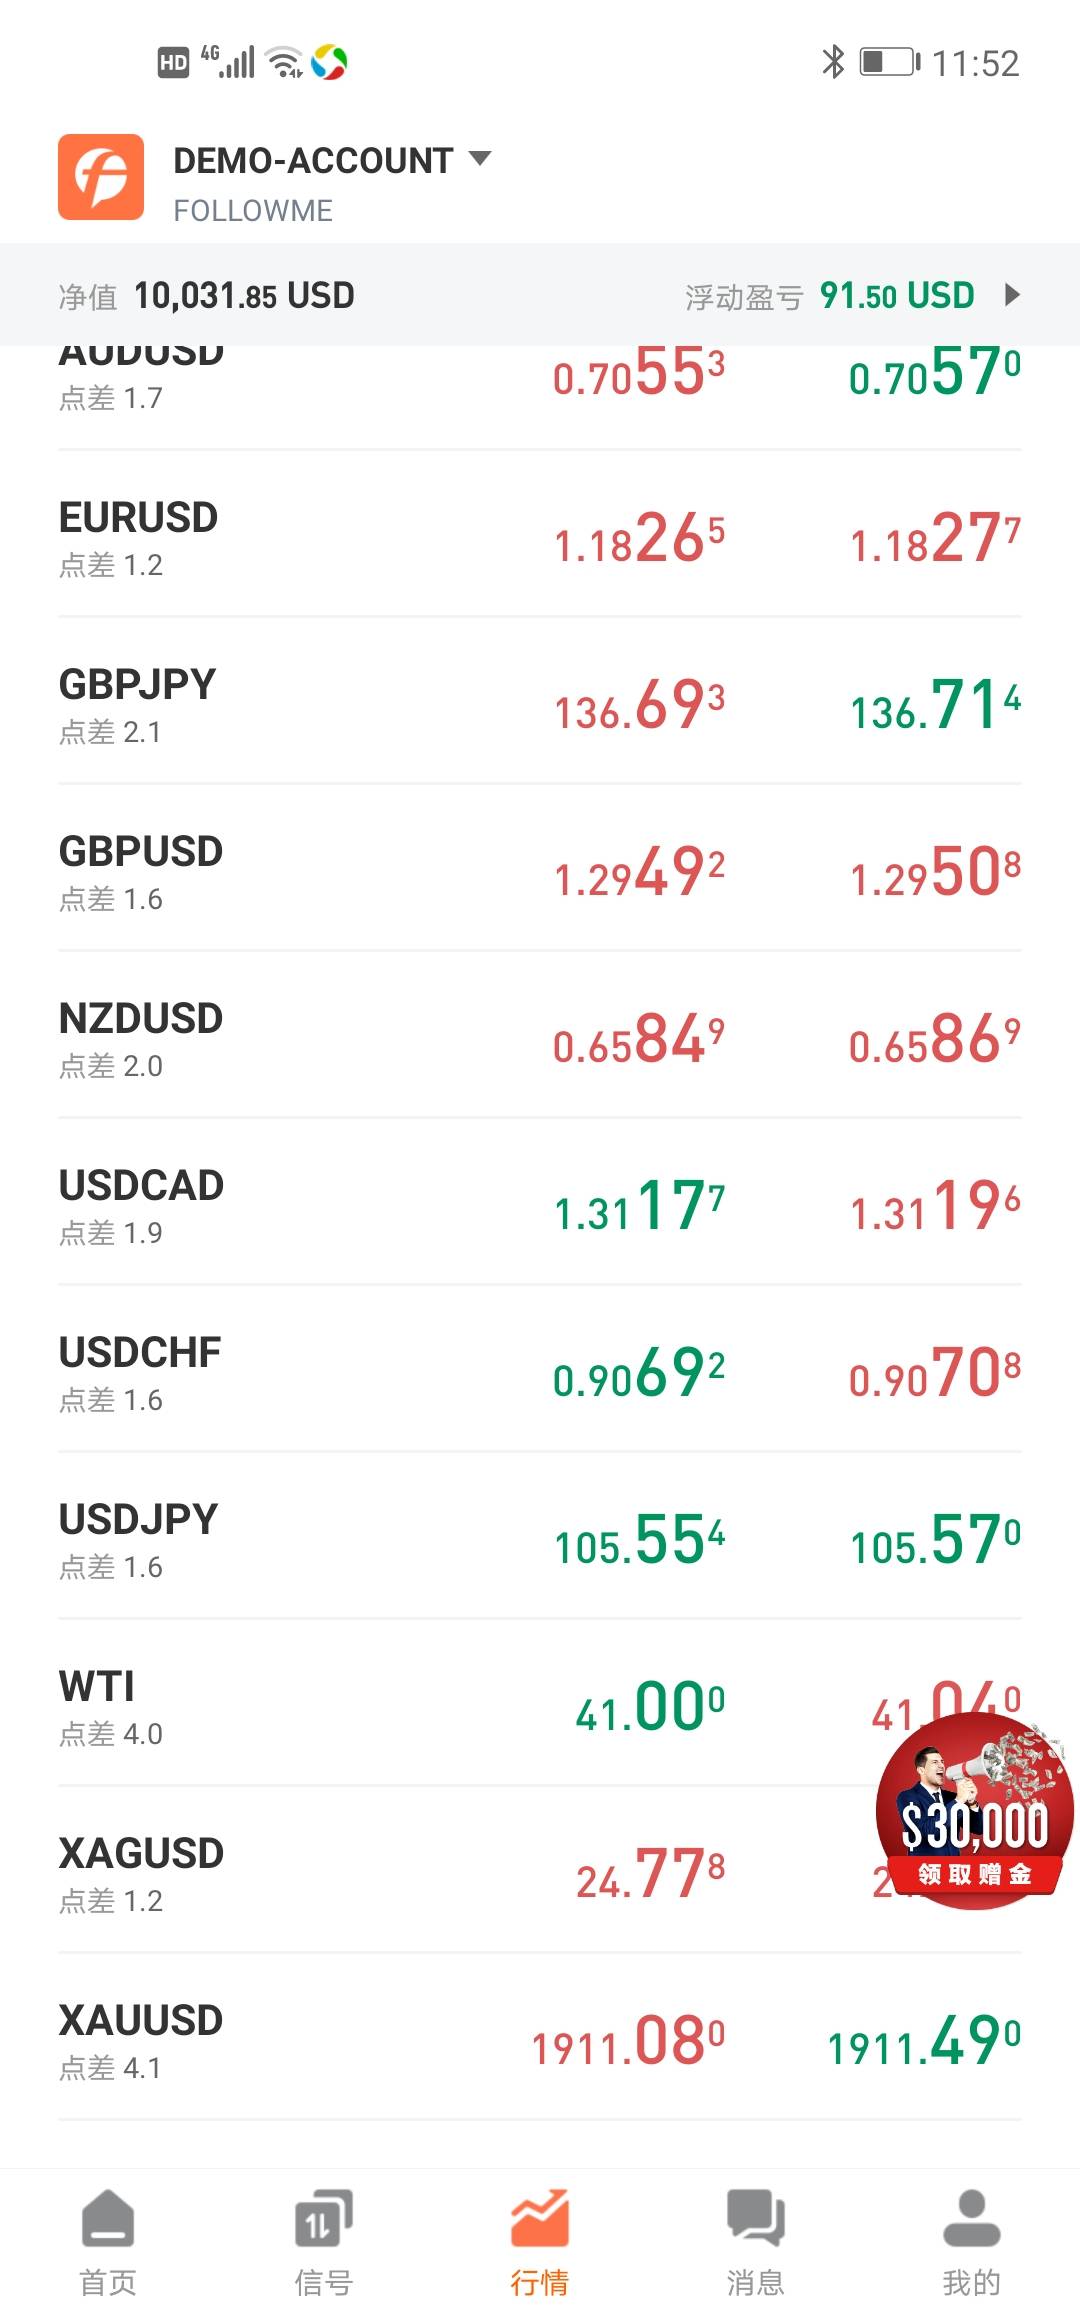The width and height of the screenshot is (1080, 2310).
Task: Open the GBPUSD symbol row
Action: pyautogui.click(x=141, y=870)
